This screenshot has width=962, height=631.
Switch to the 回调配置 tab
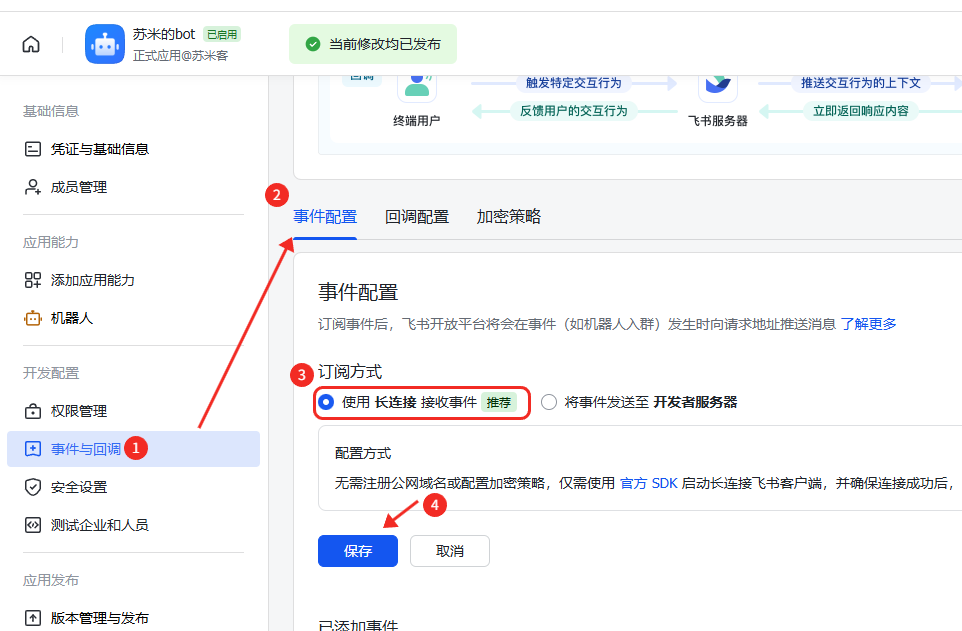pyautogui.click(x=417, y=217)
